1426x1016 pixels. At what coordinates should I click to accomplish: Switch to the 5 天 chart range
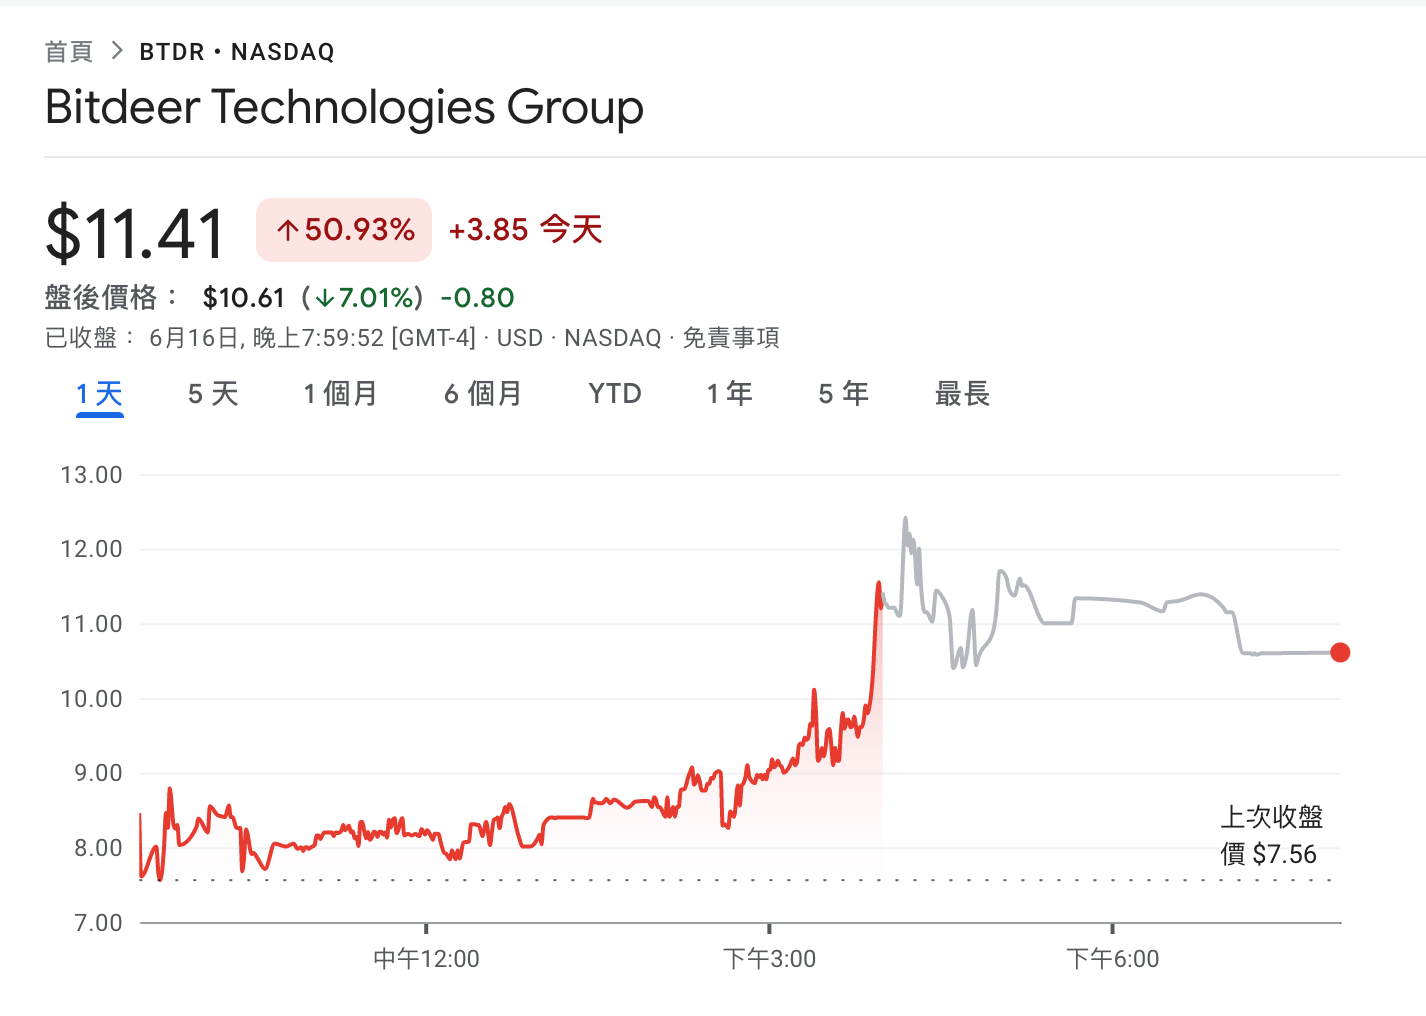tap(212, 394)
